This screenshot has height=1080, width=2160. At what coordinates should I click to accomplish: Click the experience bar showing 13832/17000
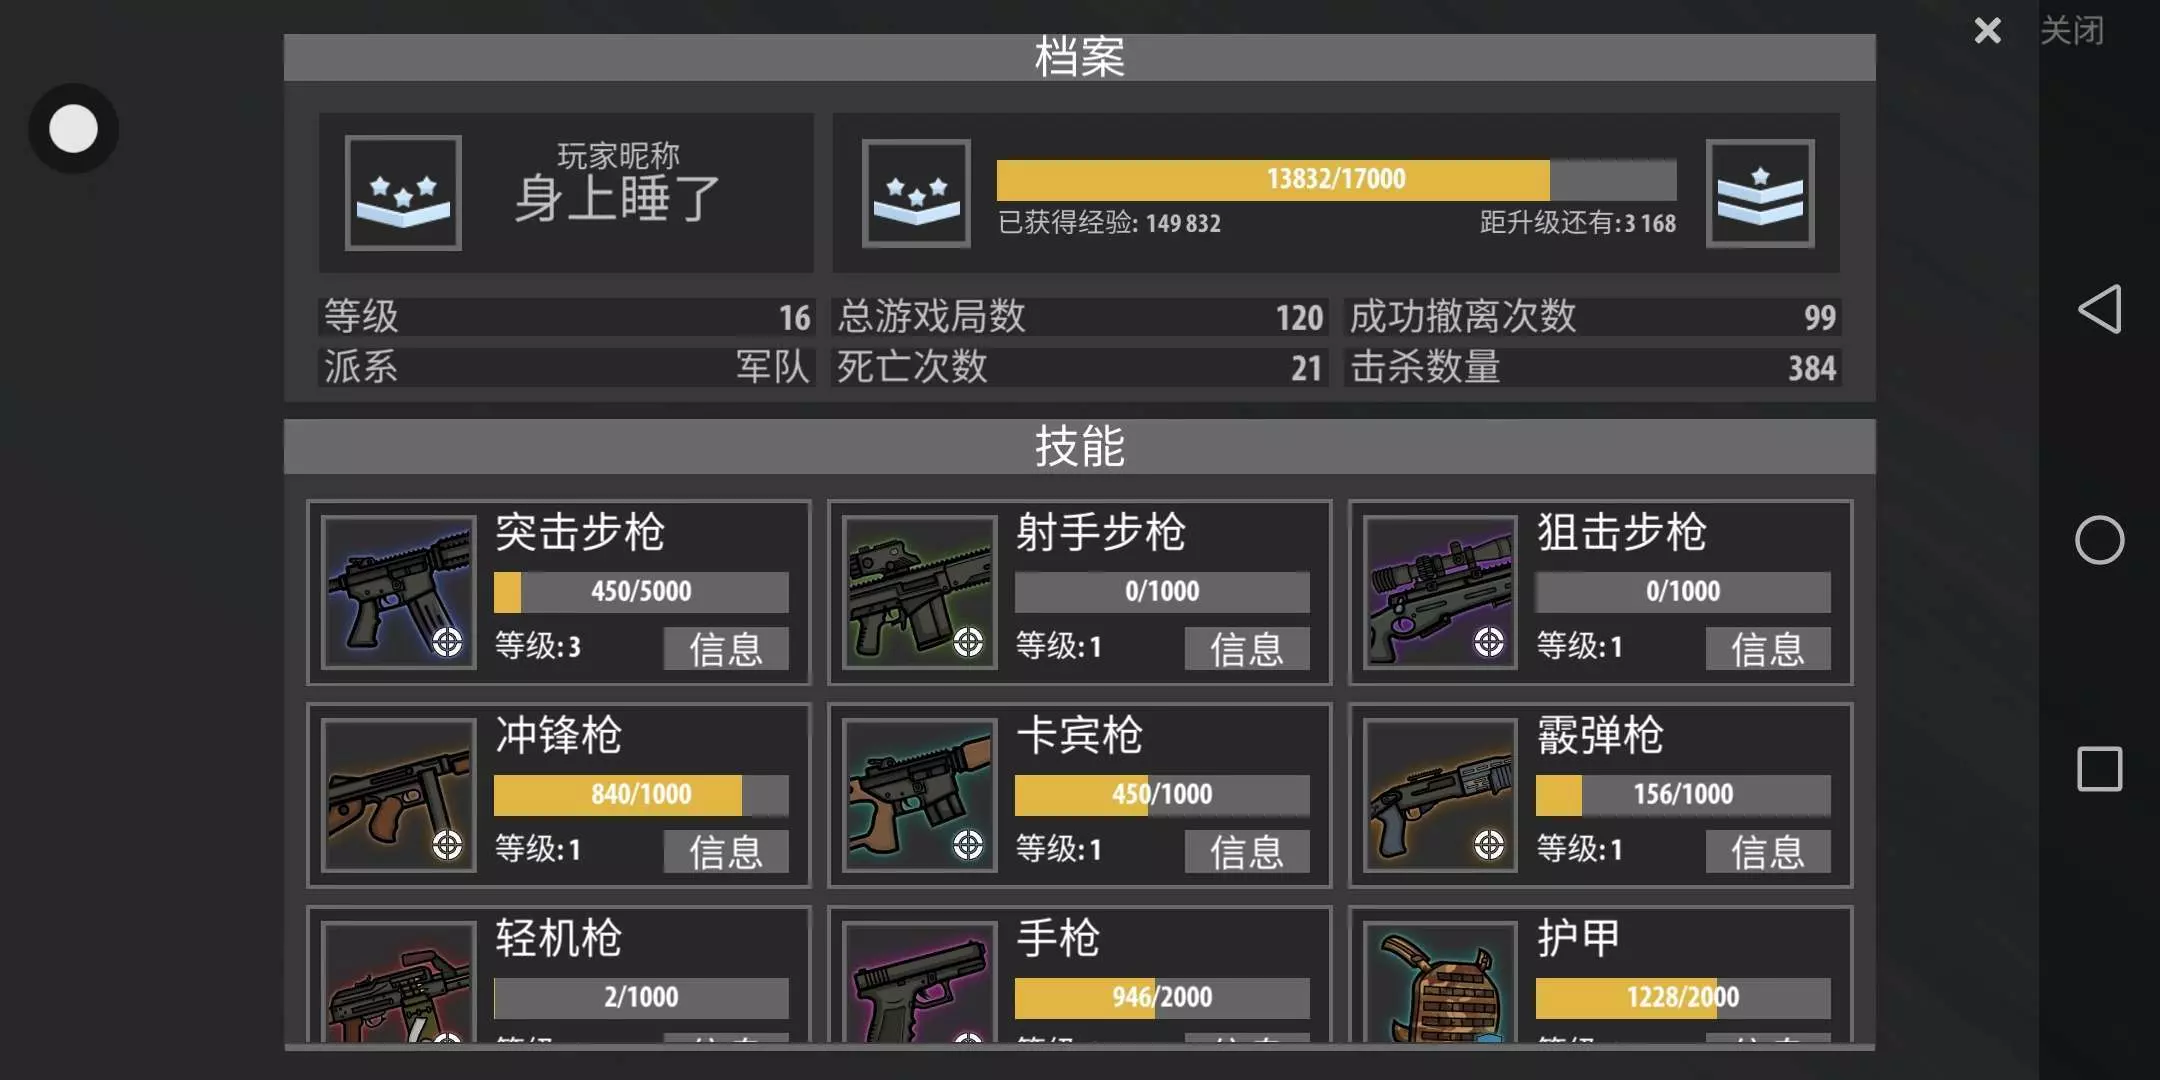[1336, 179]
